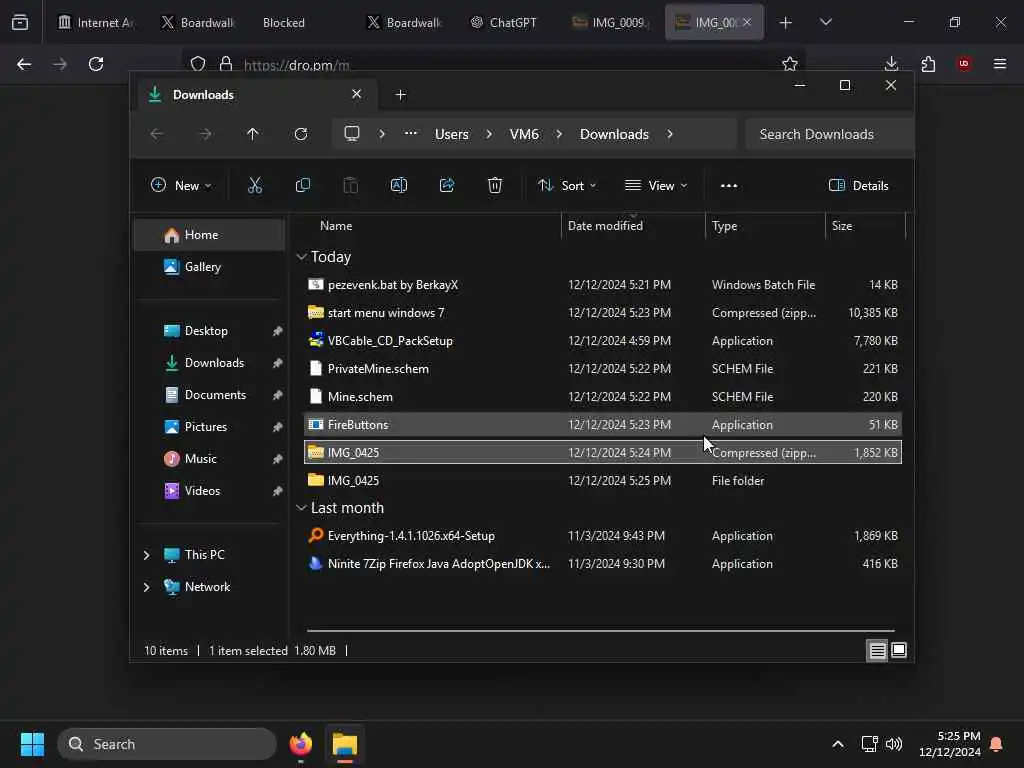Click the Windows taskbar Search box
The width and height of the screenshot is (1024, 768).
pyautogui.click(x=167, y=744)
